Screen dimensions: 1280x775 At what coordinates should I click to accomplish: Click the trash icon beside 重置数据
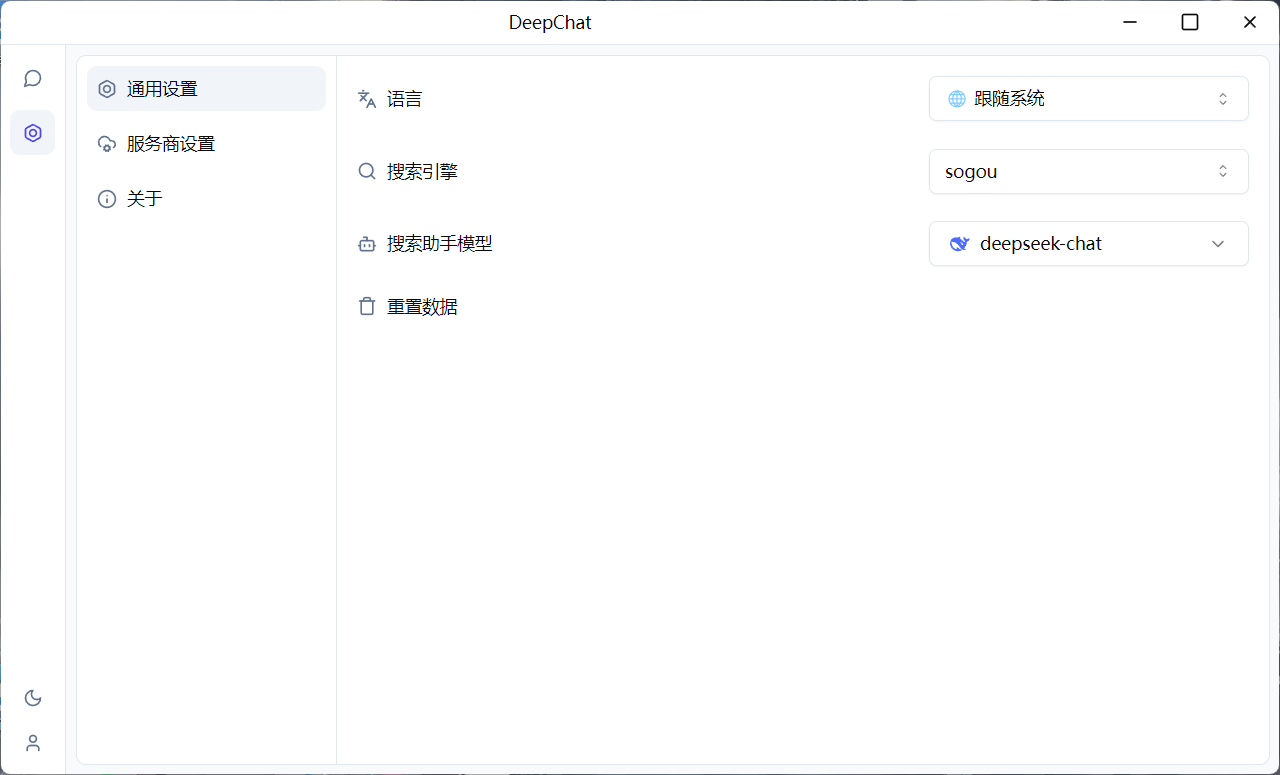pos(367,306)
